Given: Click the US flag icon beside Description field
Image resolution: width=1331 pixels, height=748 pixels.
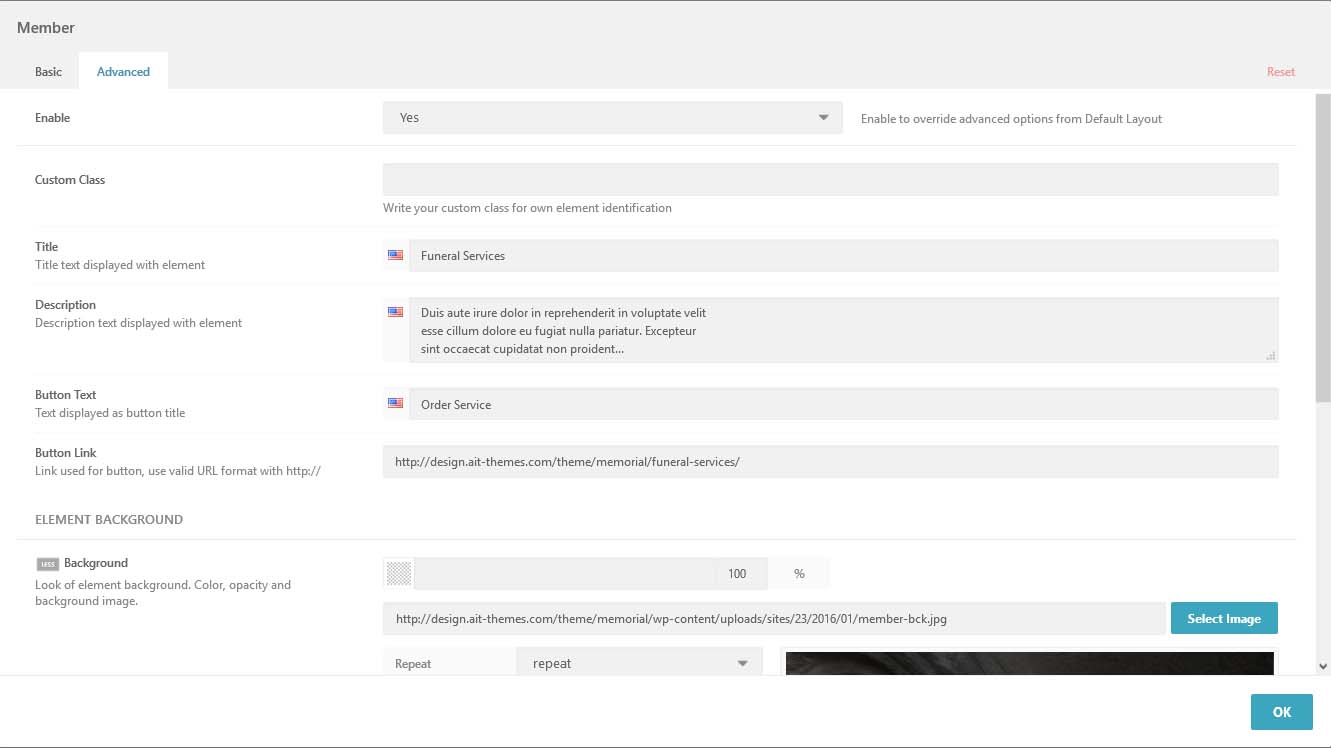Looking at the screenshot, I should pyautogui.click(x=396, y=312).
